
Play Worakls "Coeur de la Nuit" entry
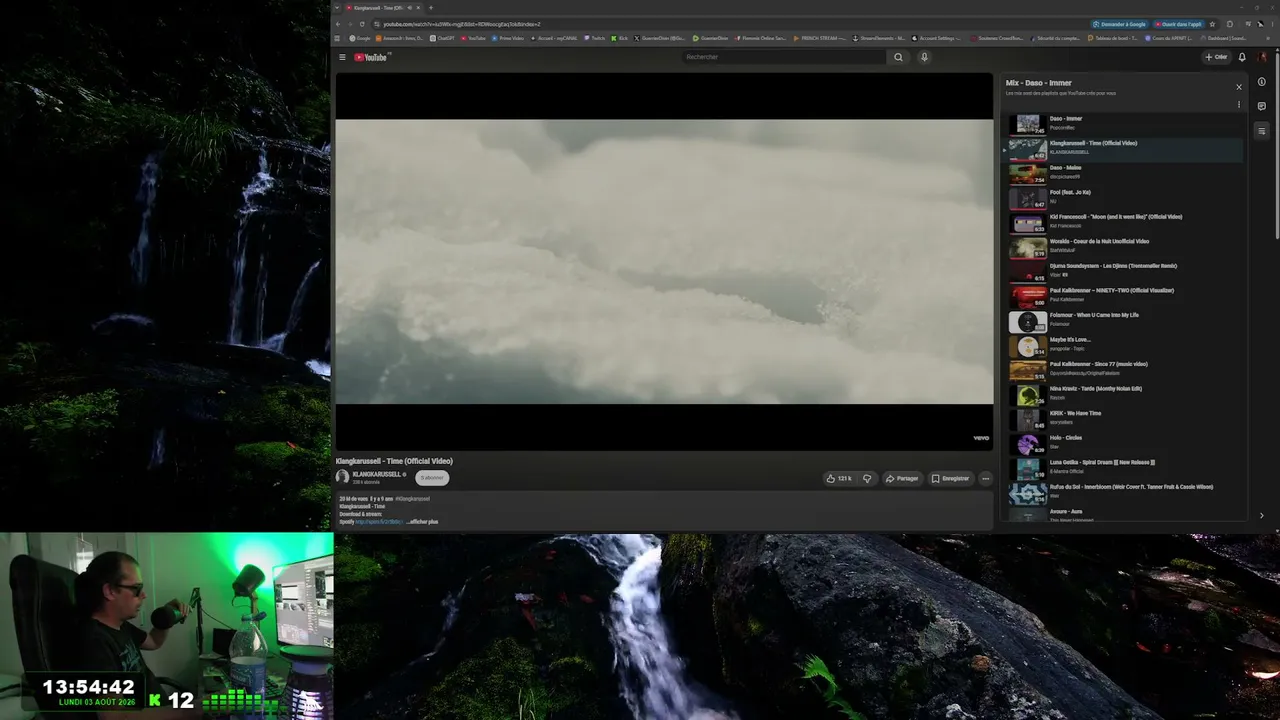pyautogui.click(x=1123, y=246)
